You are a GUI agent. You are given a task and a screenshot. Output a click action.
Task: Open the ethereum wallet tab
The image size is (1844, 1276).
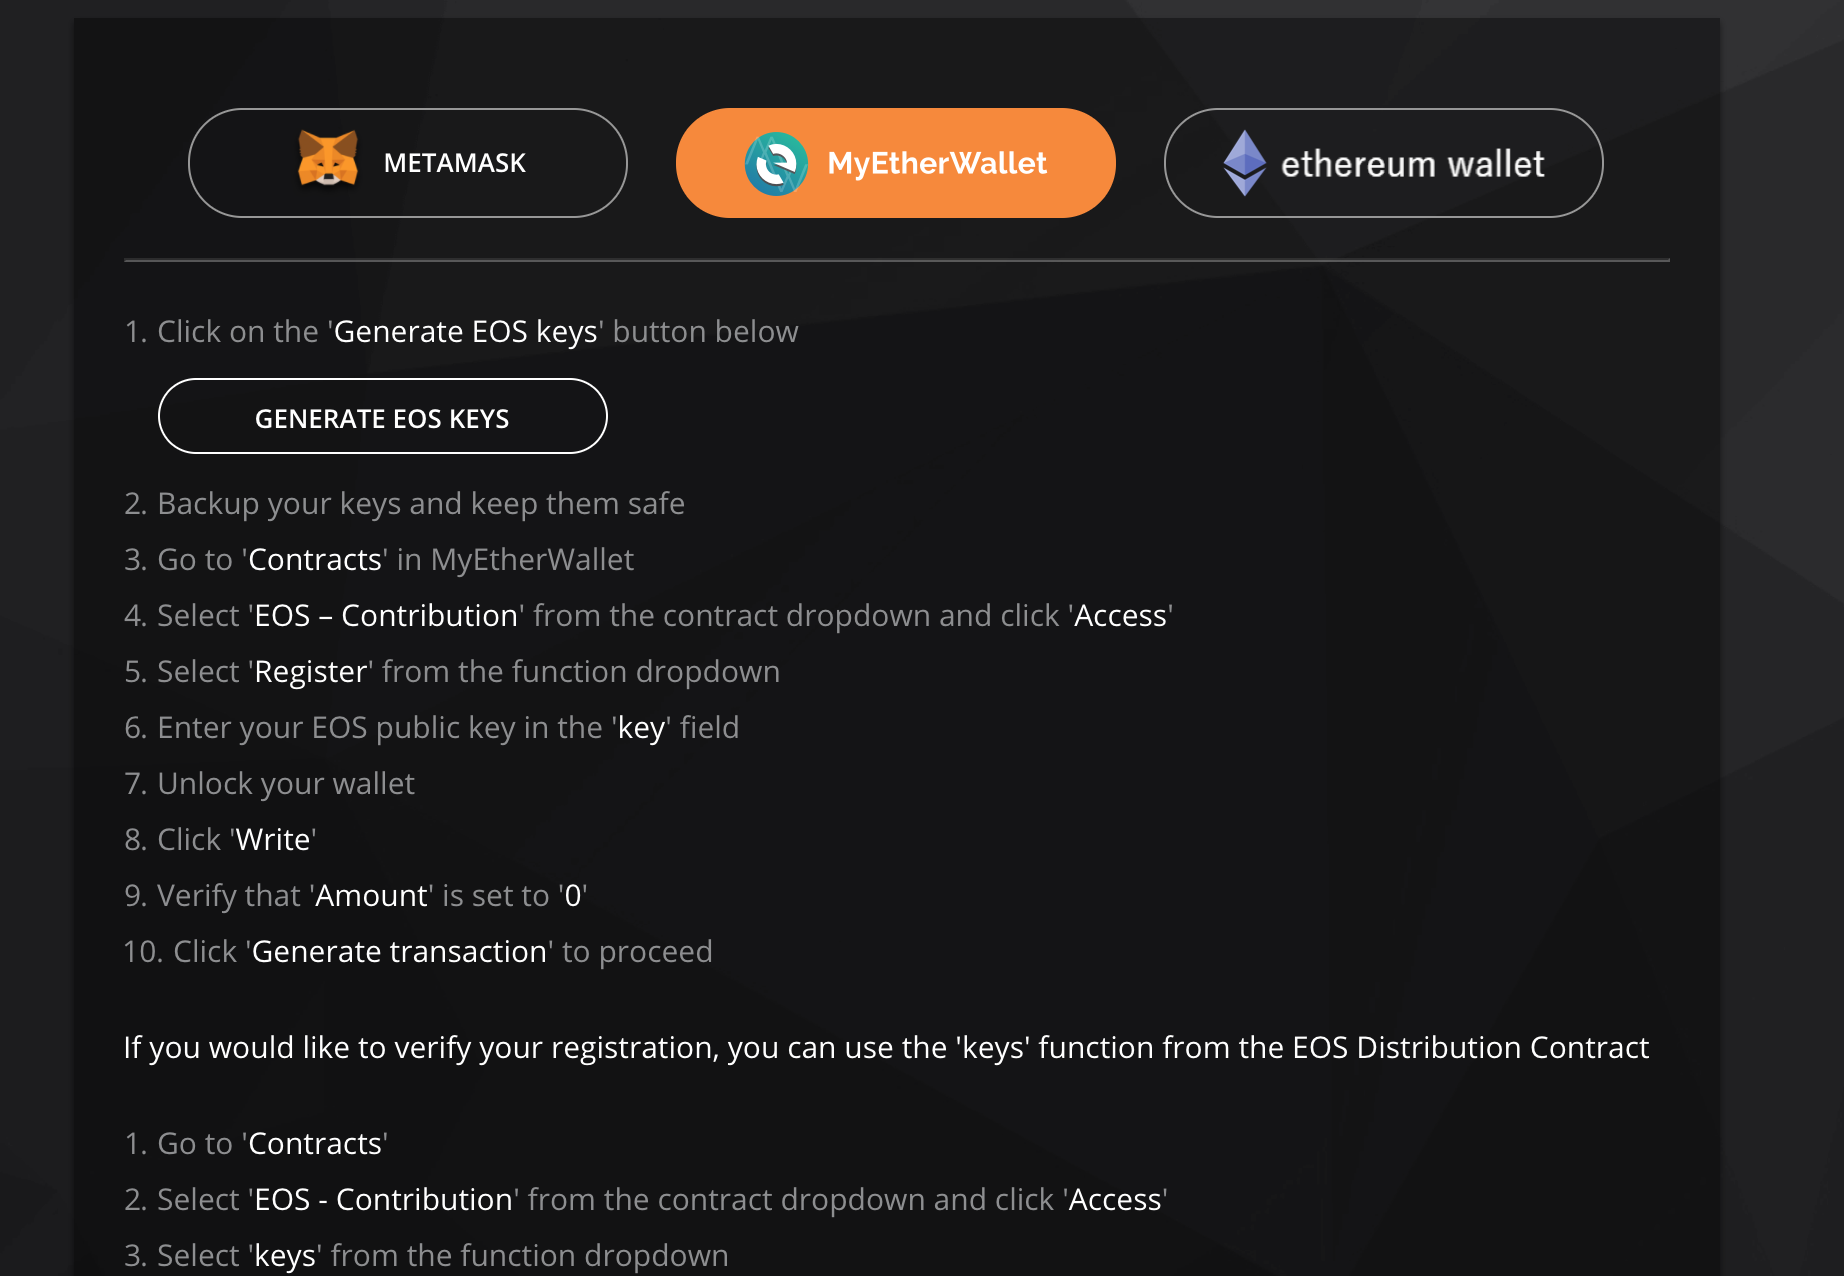coord(1383,162)
